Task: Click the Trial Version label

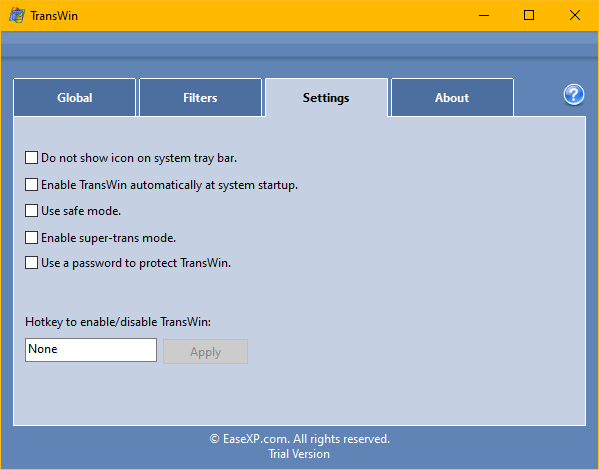Action: pos(299,454)
